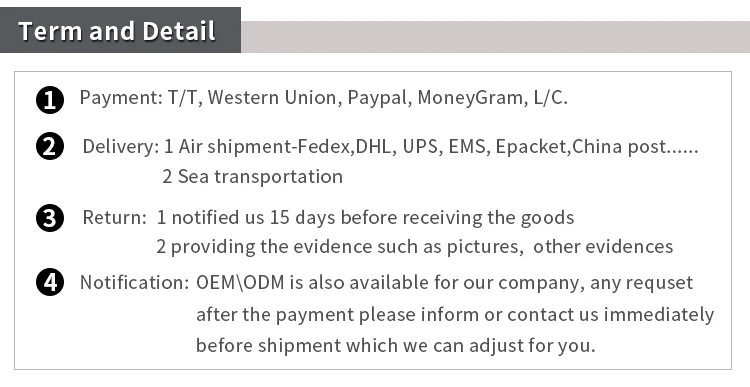Click the Notification label

(x=135, y=282)
